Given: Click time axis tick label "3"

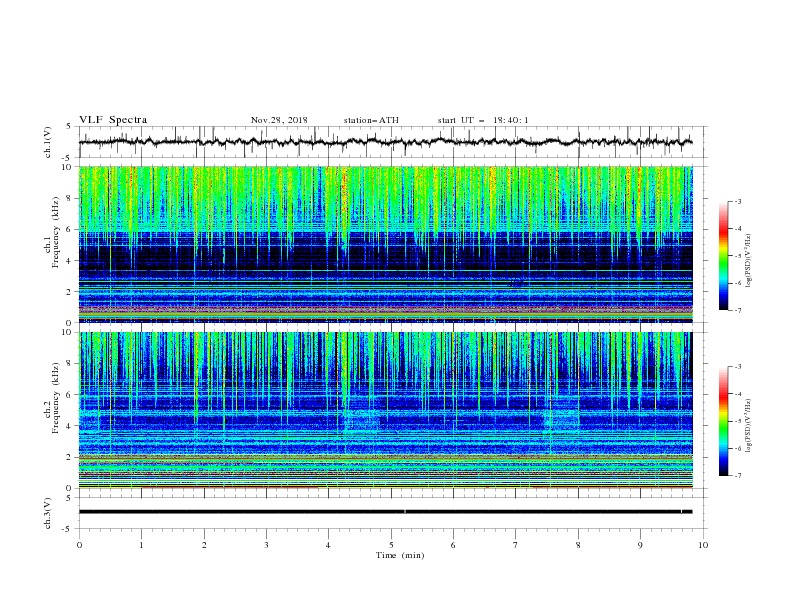Looking at the screenshot, I should coord(266,545).
